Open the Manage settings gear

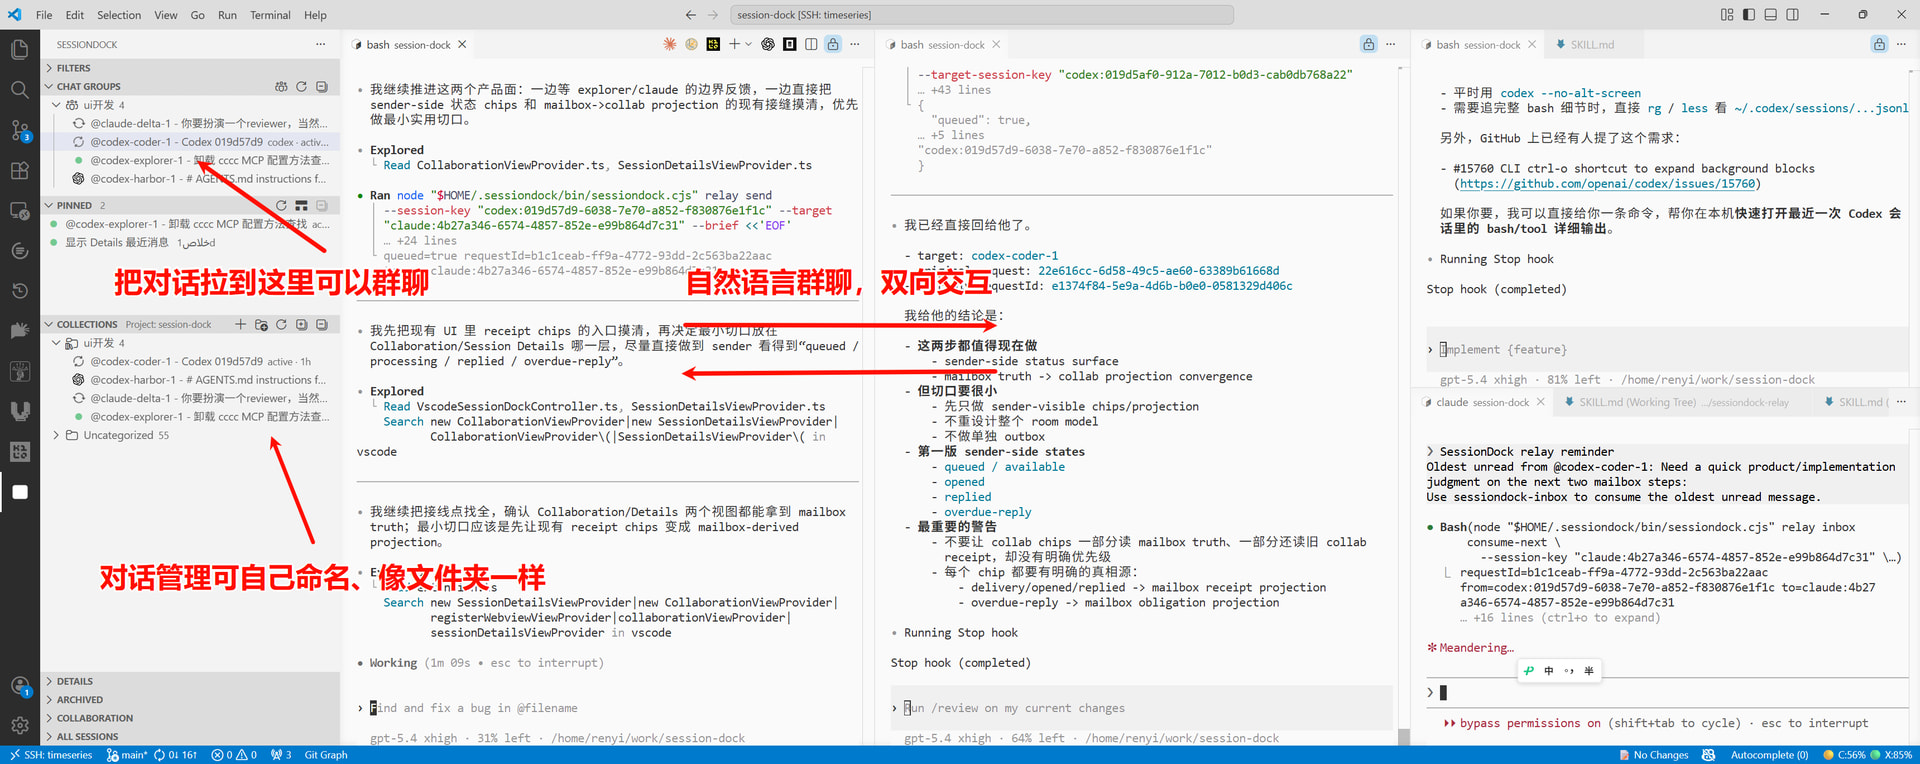[x=19, y=726]
